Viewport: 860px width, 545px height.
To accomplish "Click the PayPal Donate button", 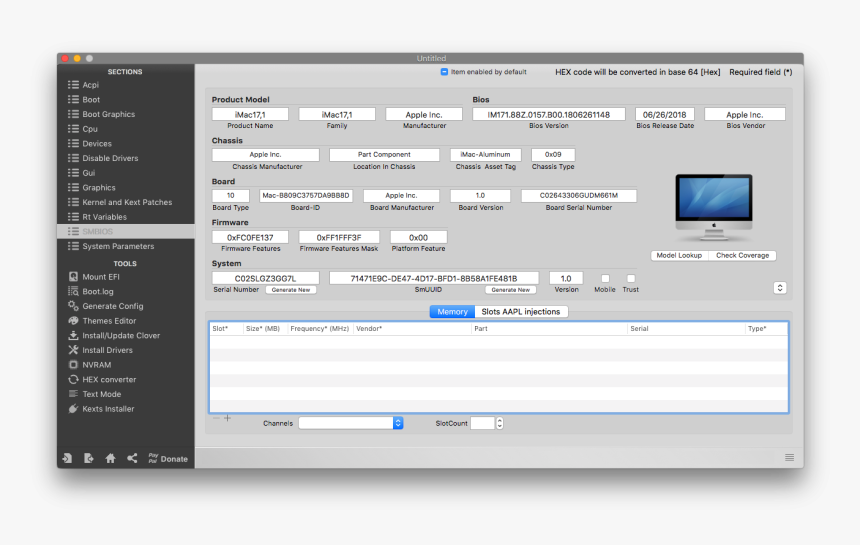I will point(168,459).
